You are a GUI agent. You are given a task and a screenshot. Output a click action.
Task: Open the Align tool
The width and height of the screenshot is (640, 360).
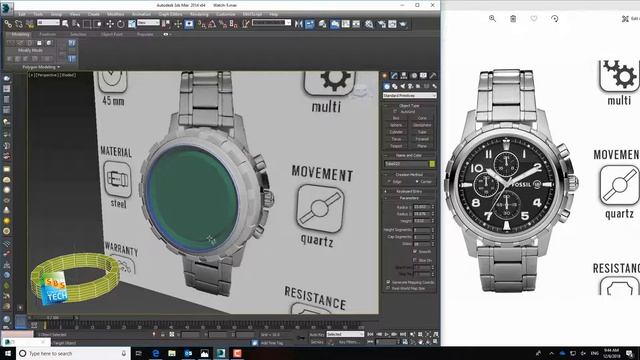(310, 24)
